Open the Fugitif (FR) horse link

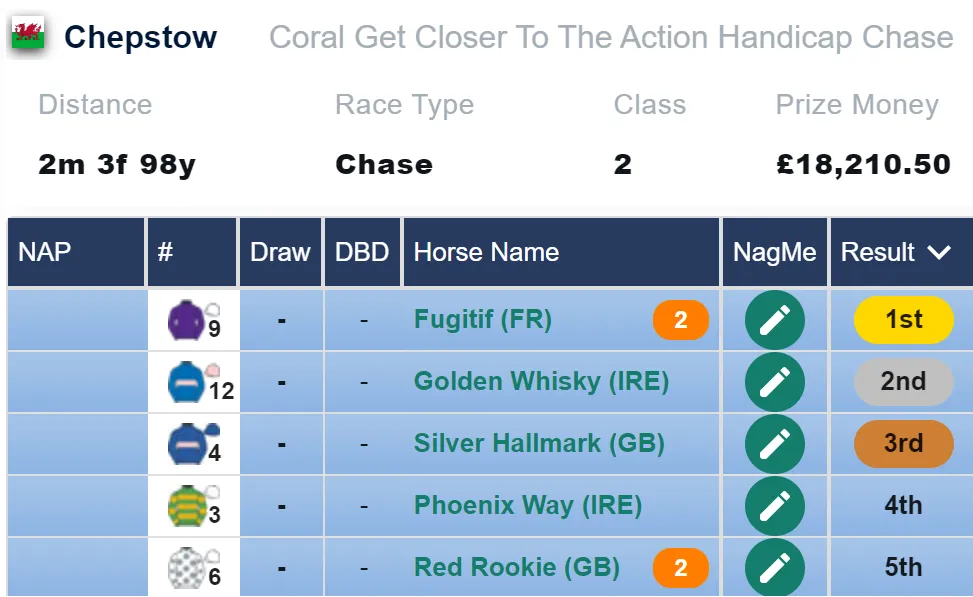pos(483,320)
